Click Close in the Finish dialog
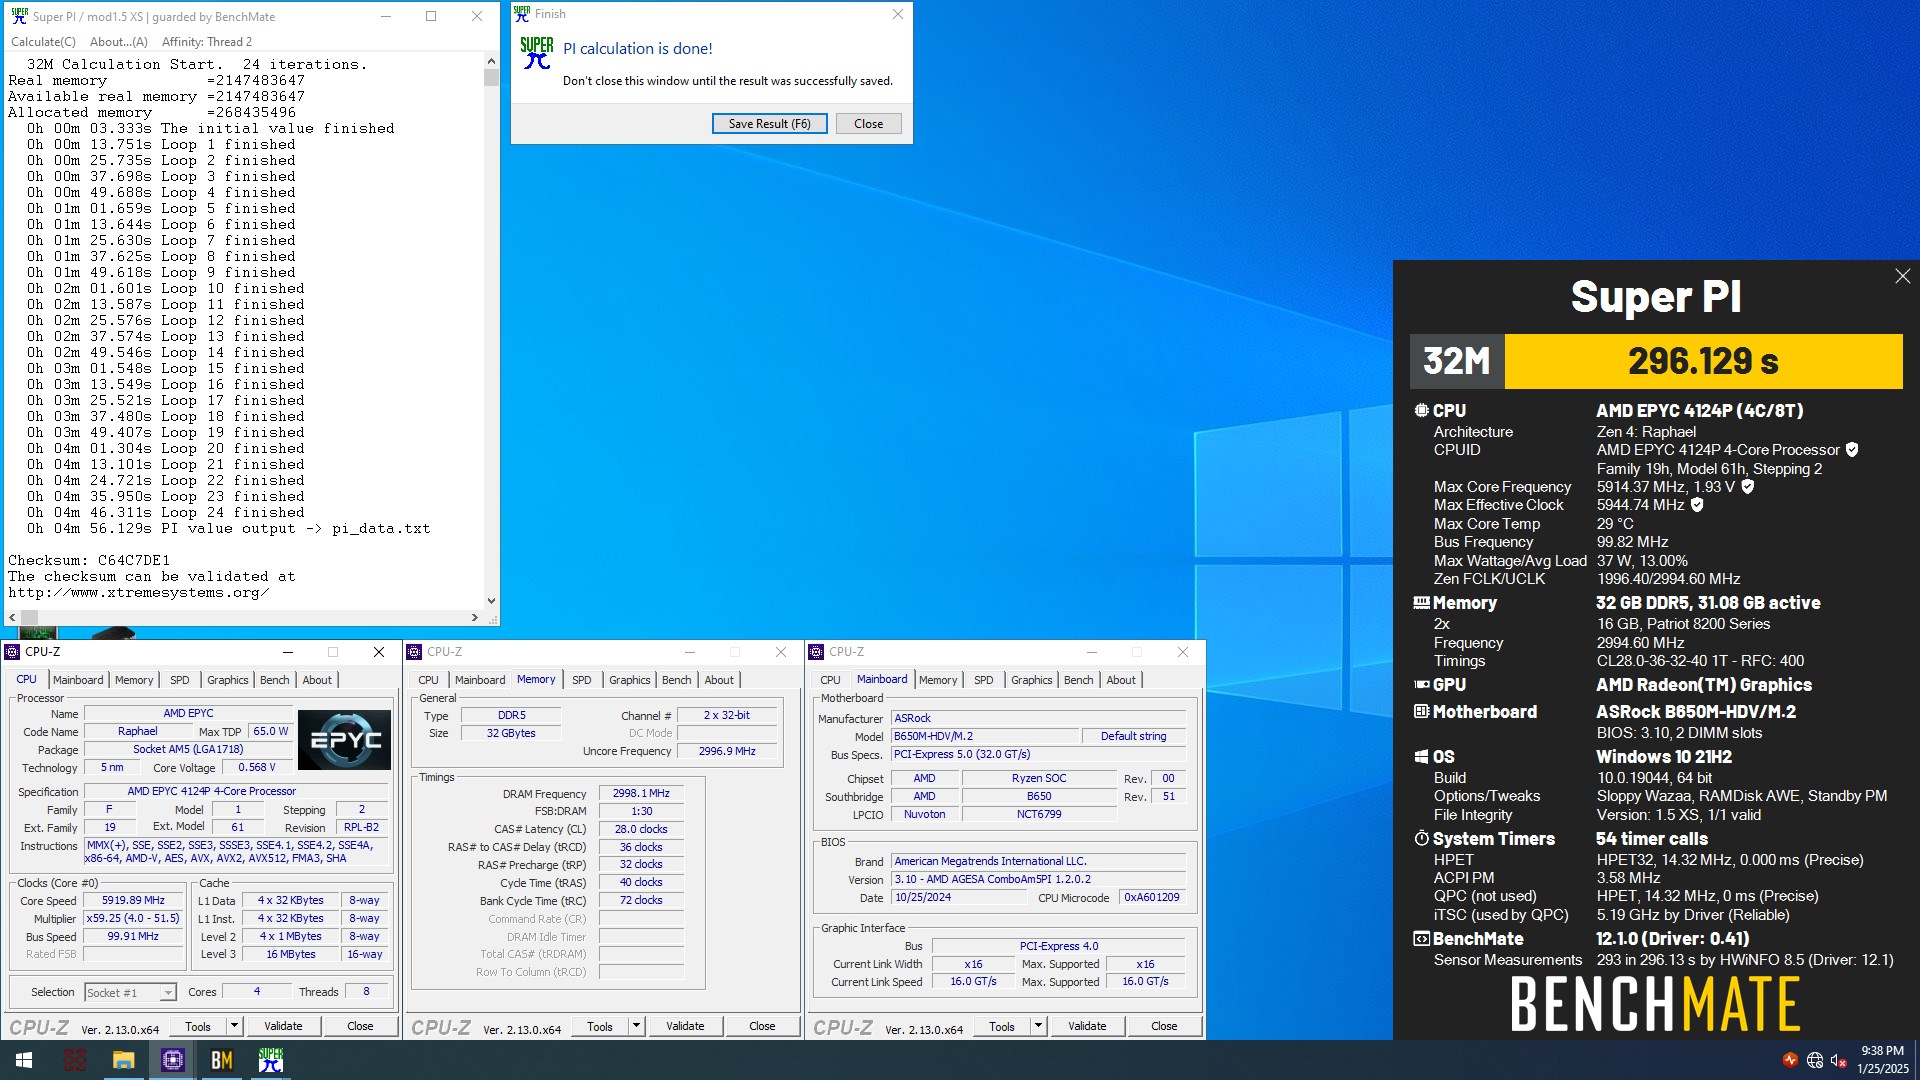This screenshot has width=1920, height=1080. click(869, 124)
